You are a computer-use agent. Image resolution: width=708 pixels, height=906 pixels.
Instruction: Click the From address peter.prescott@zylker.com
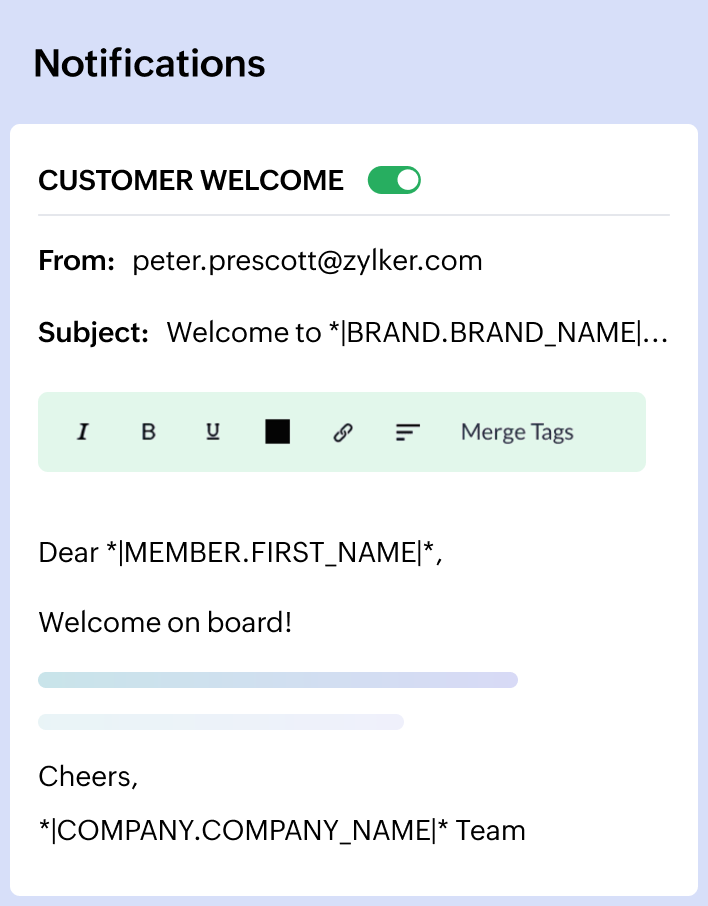pos(307,261)
